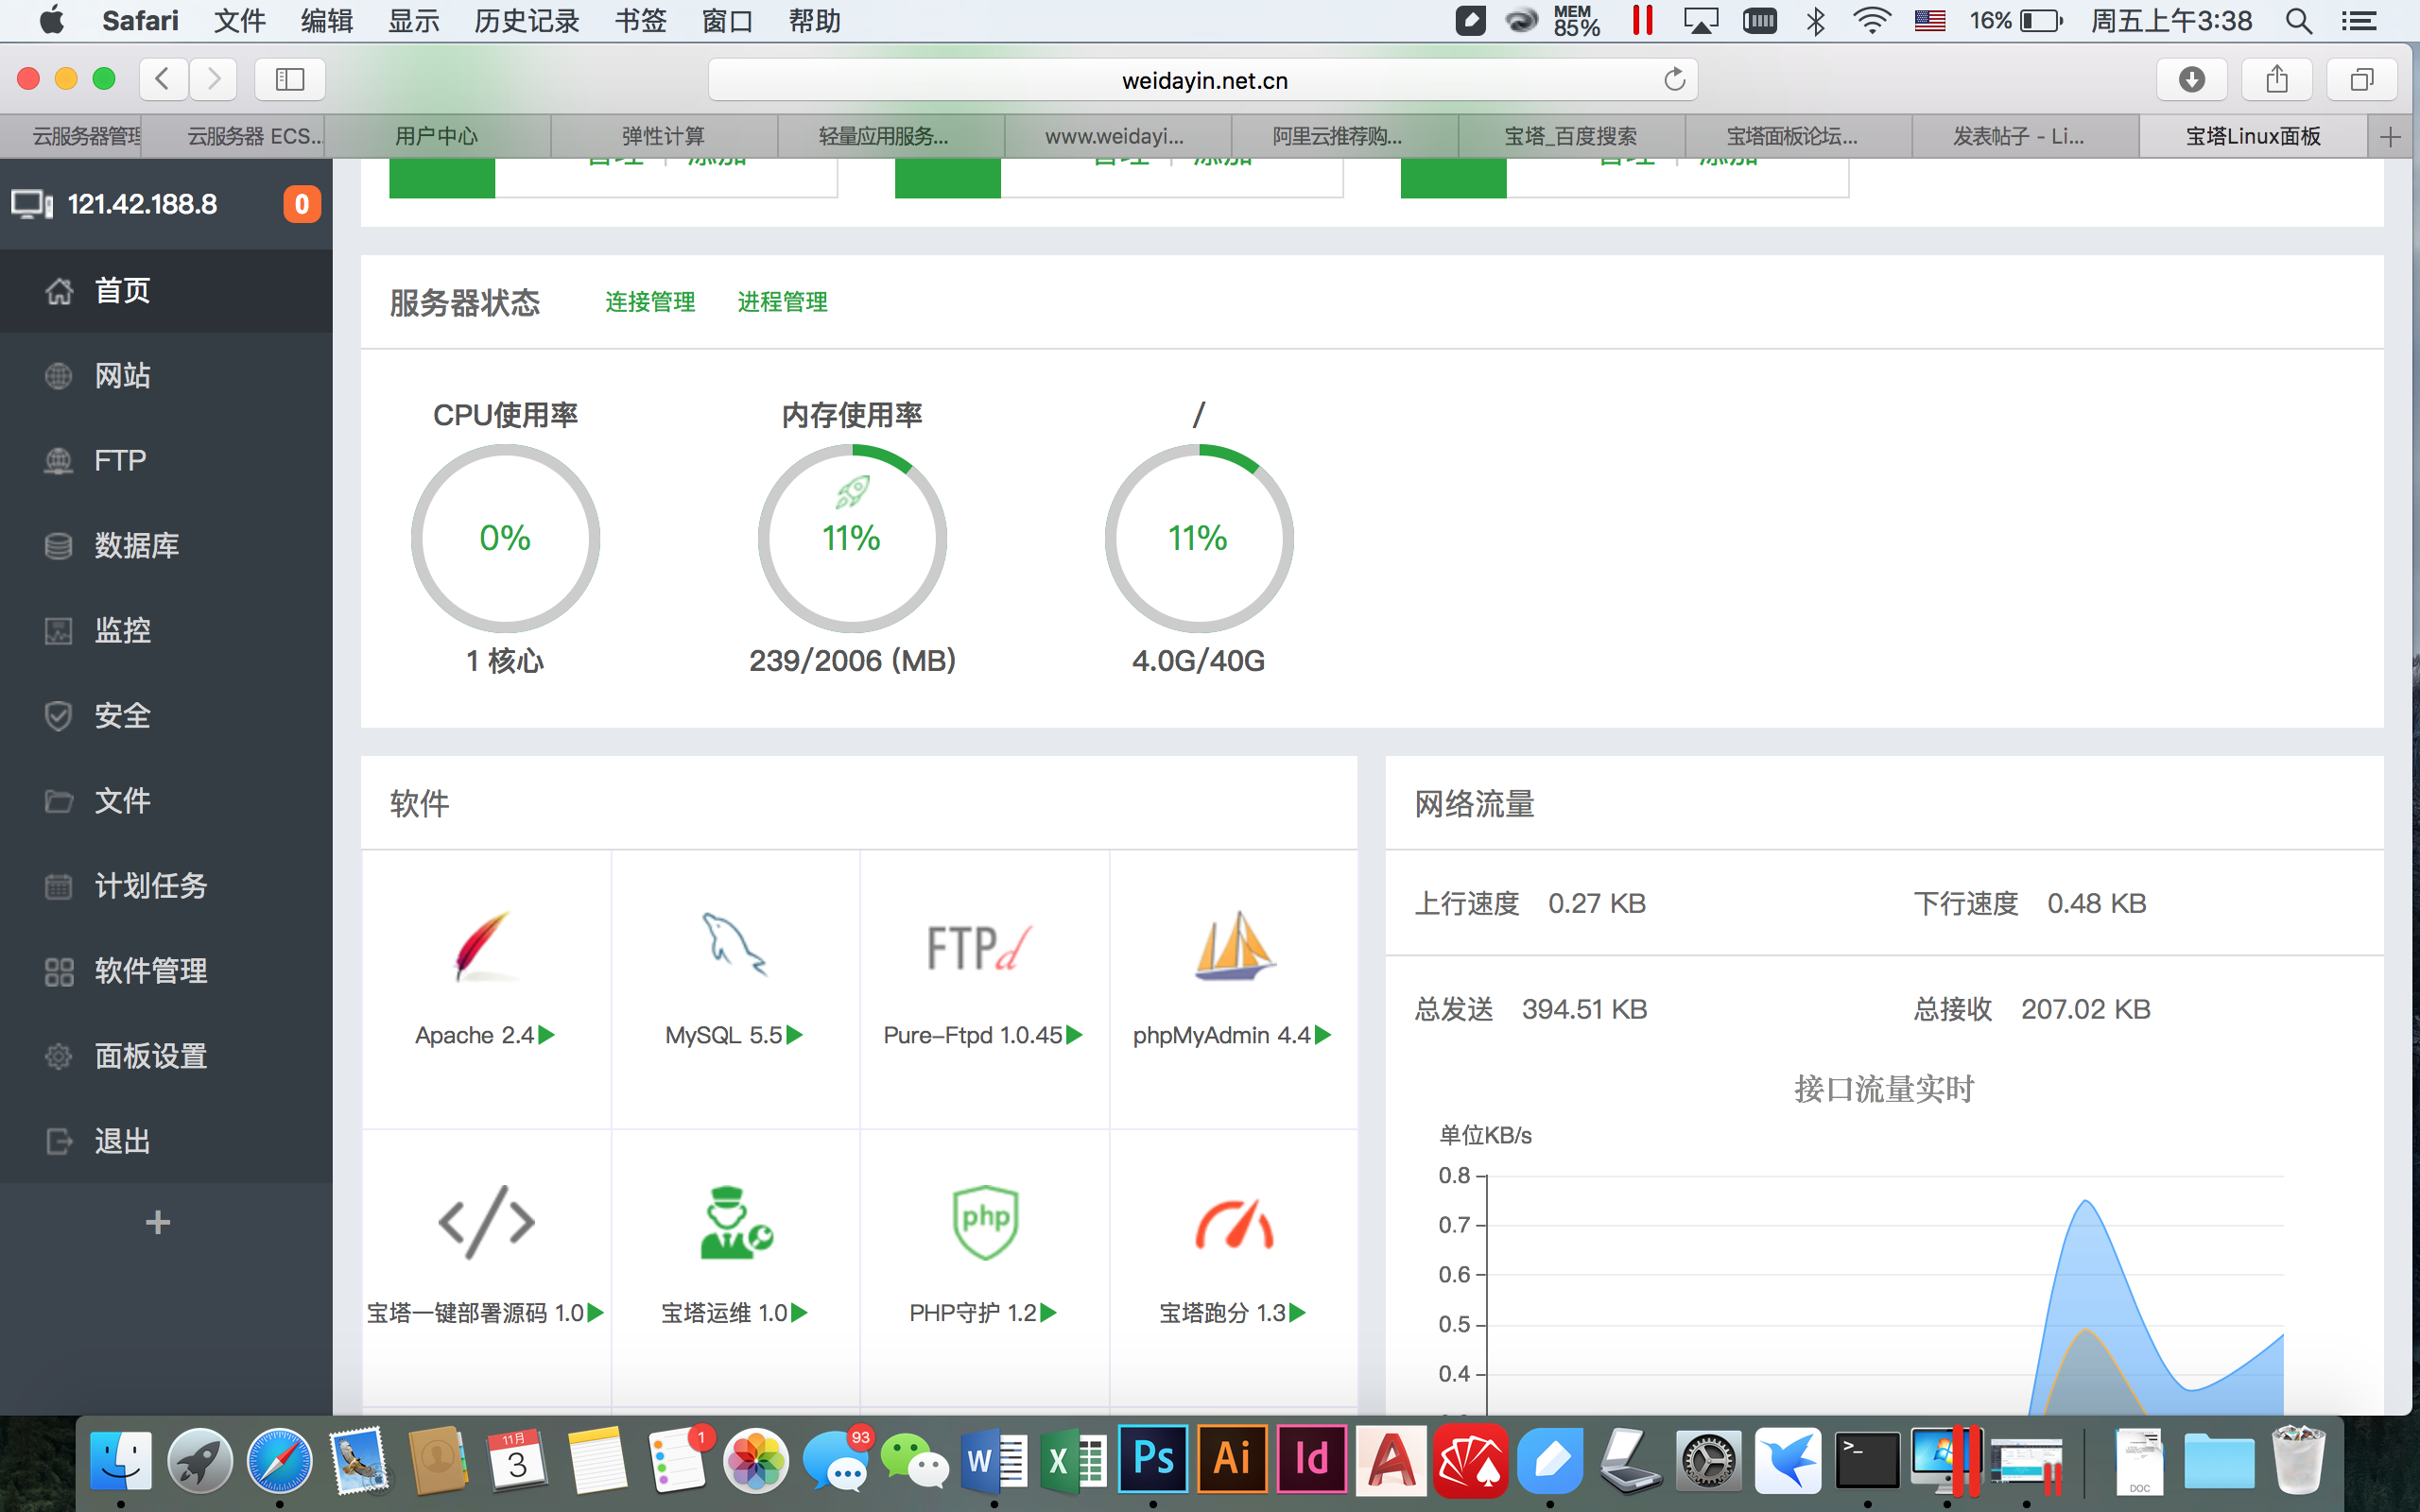
Task: Click the MySQL dolphin icon
Action: point(734,945)
